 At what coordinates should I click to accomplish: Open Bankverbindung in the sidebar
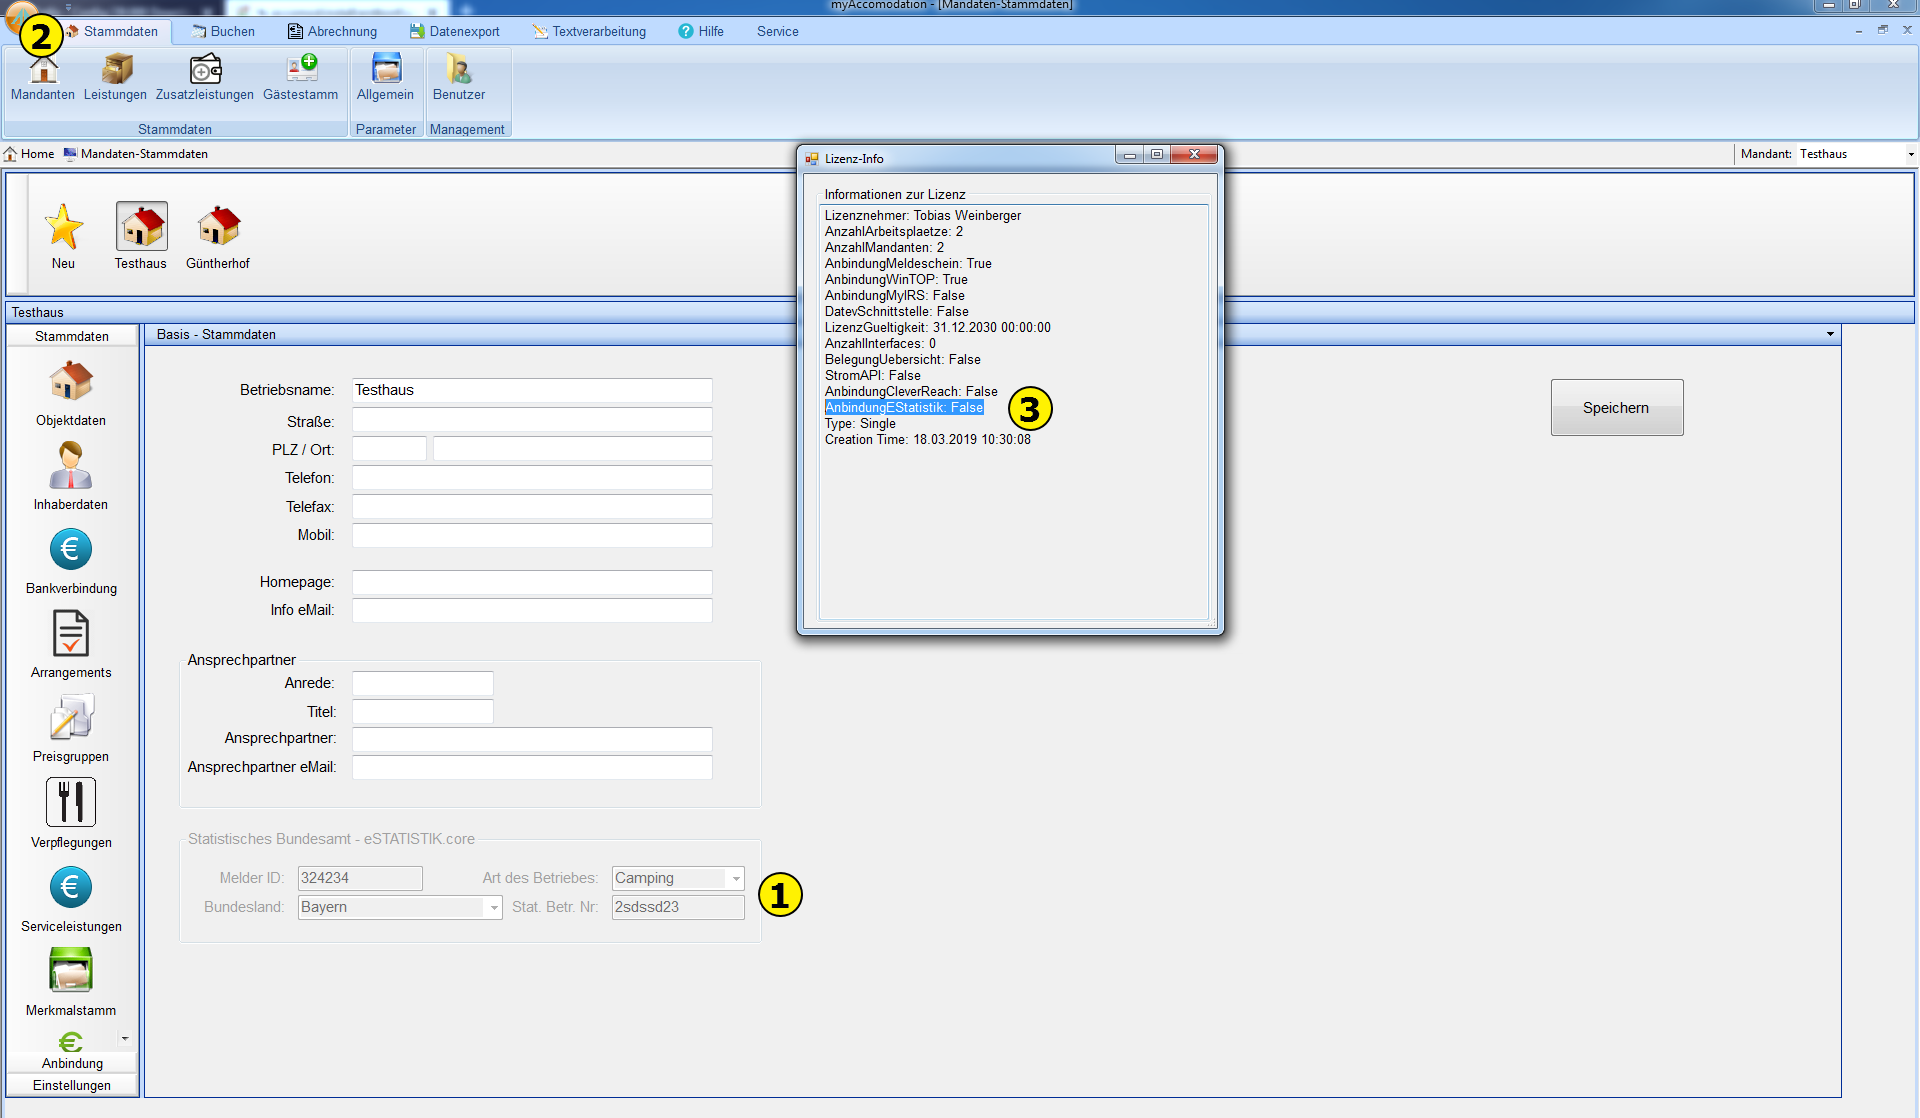(71, 560)
